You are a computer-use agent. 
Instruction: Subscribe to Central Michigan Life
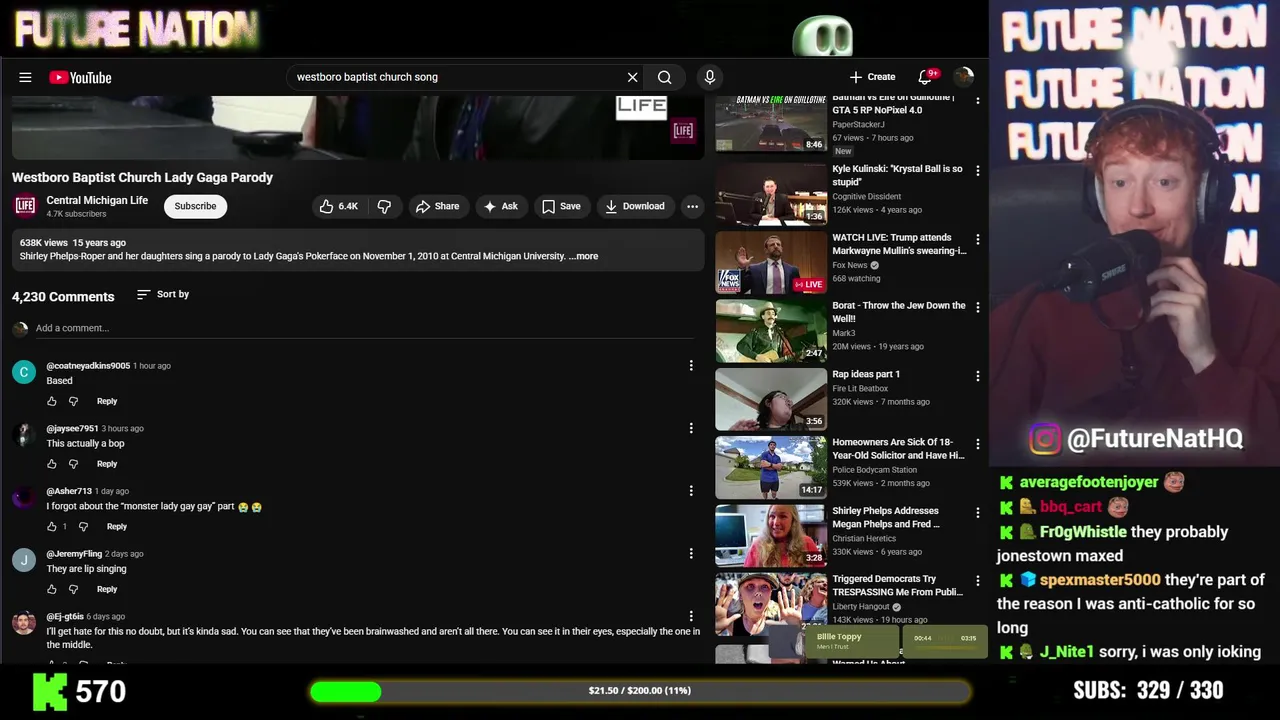(195, 206)
